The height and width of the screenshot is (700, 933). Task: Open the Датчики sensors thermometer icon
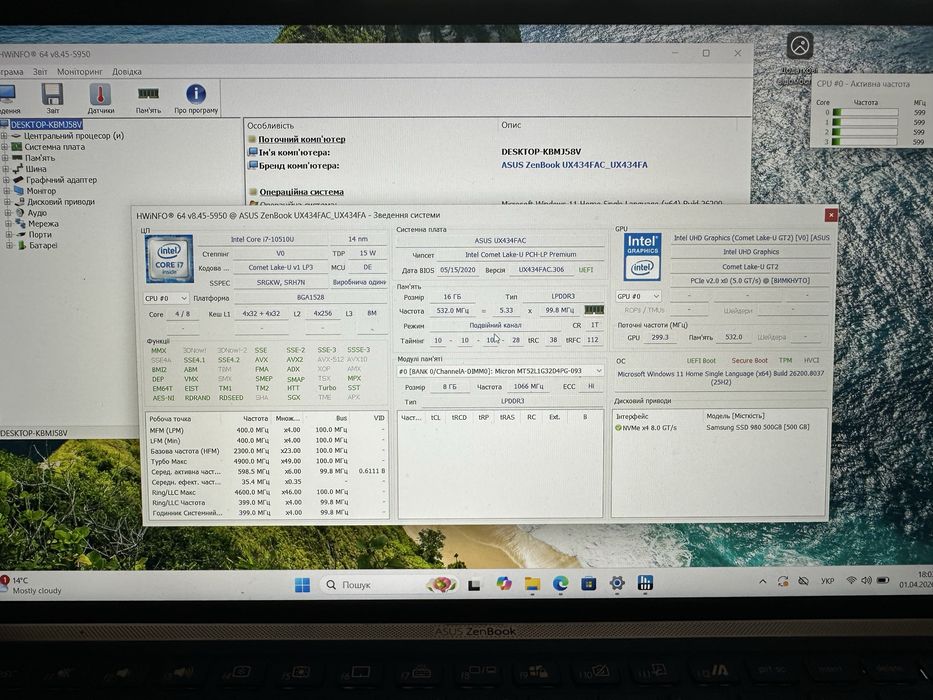101,98
